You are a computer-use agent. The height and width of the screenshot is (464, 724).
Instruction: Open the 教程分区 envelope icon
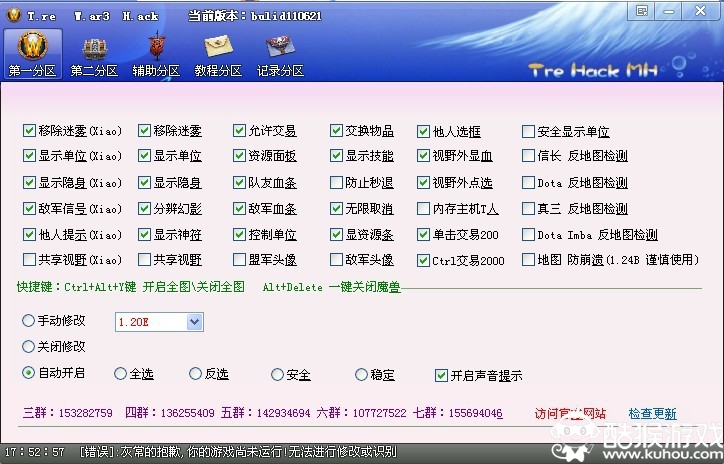(218, 53)
